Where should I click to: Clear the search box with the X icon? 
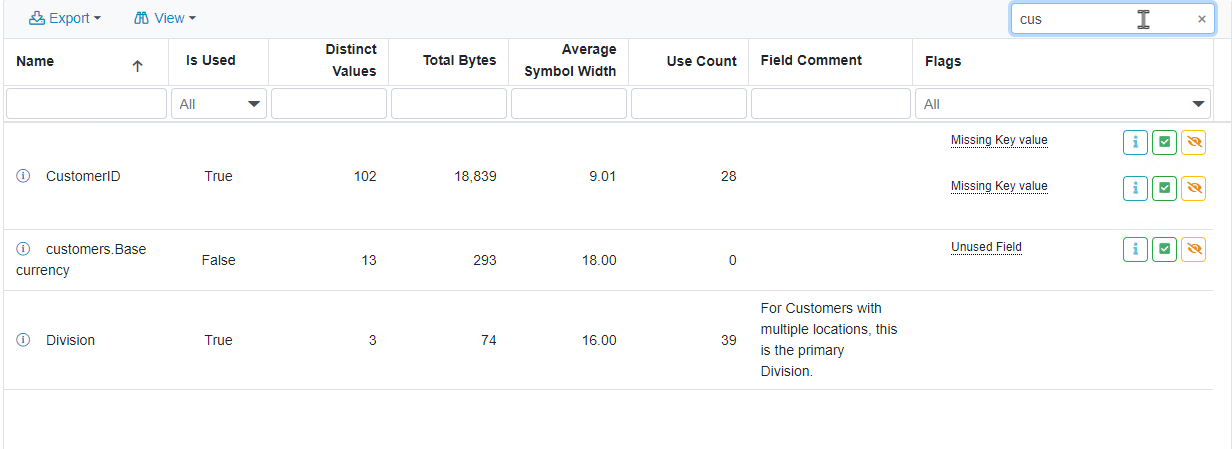click(x=1201, y=19)
